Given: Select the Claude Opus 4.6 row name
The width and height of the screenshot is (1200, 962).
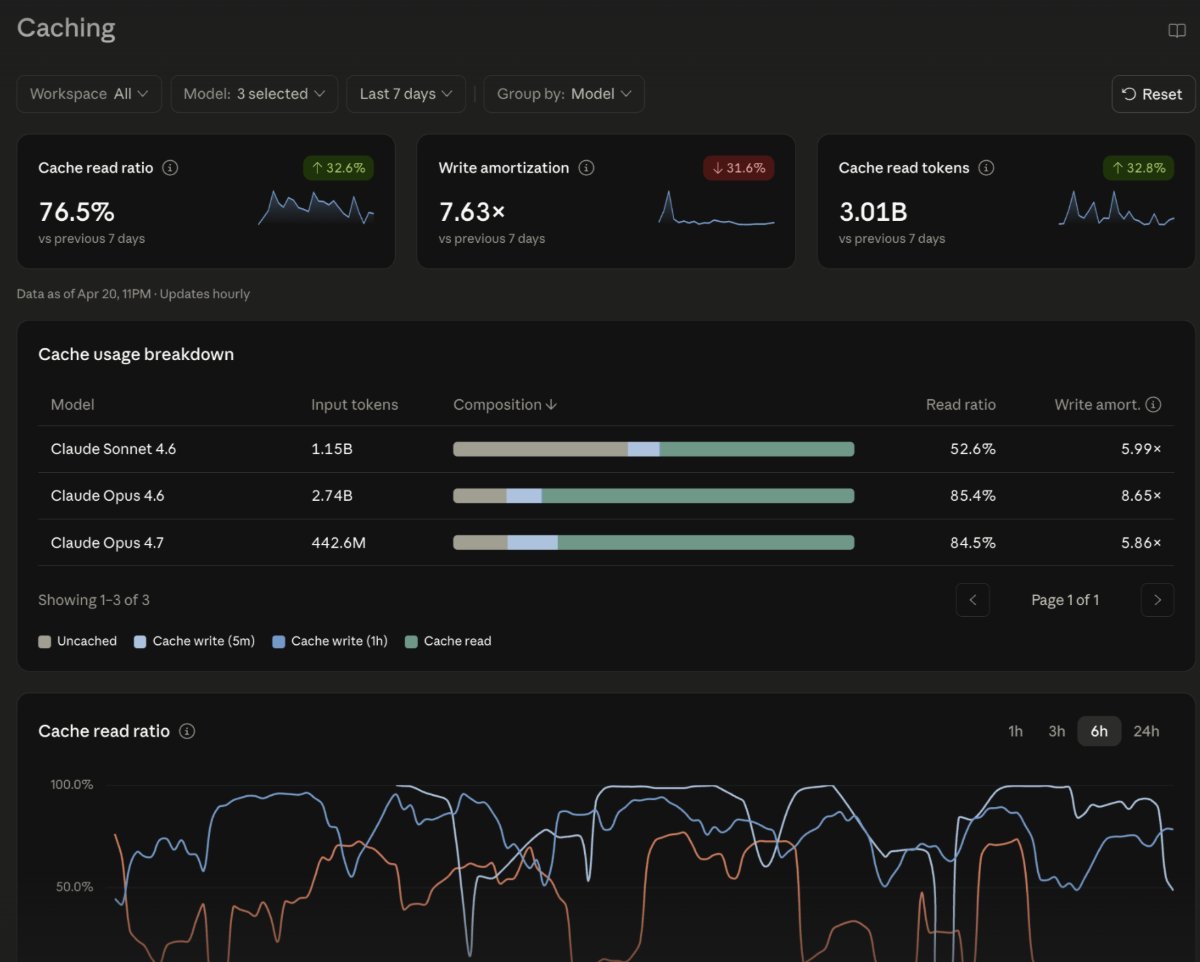Looking at the screenshot, I should [108, 496].
